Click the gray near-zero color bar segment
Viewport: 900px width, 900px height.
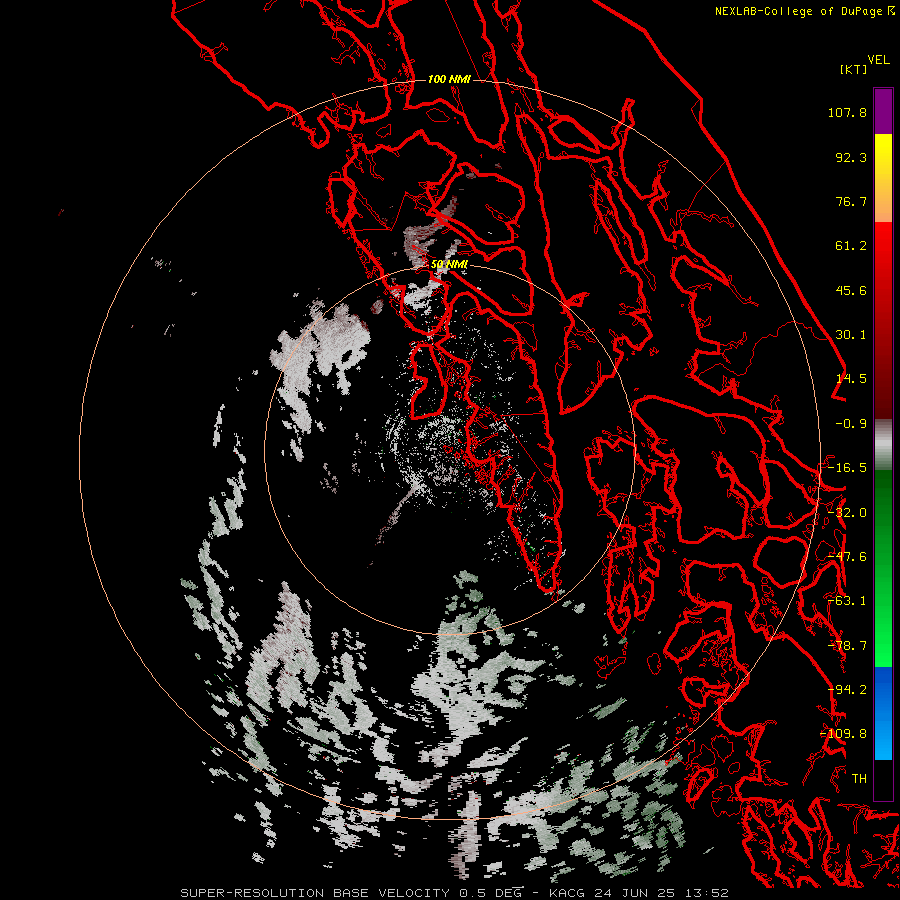[x=883, y=445]
